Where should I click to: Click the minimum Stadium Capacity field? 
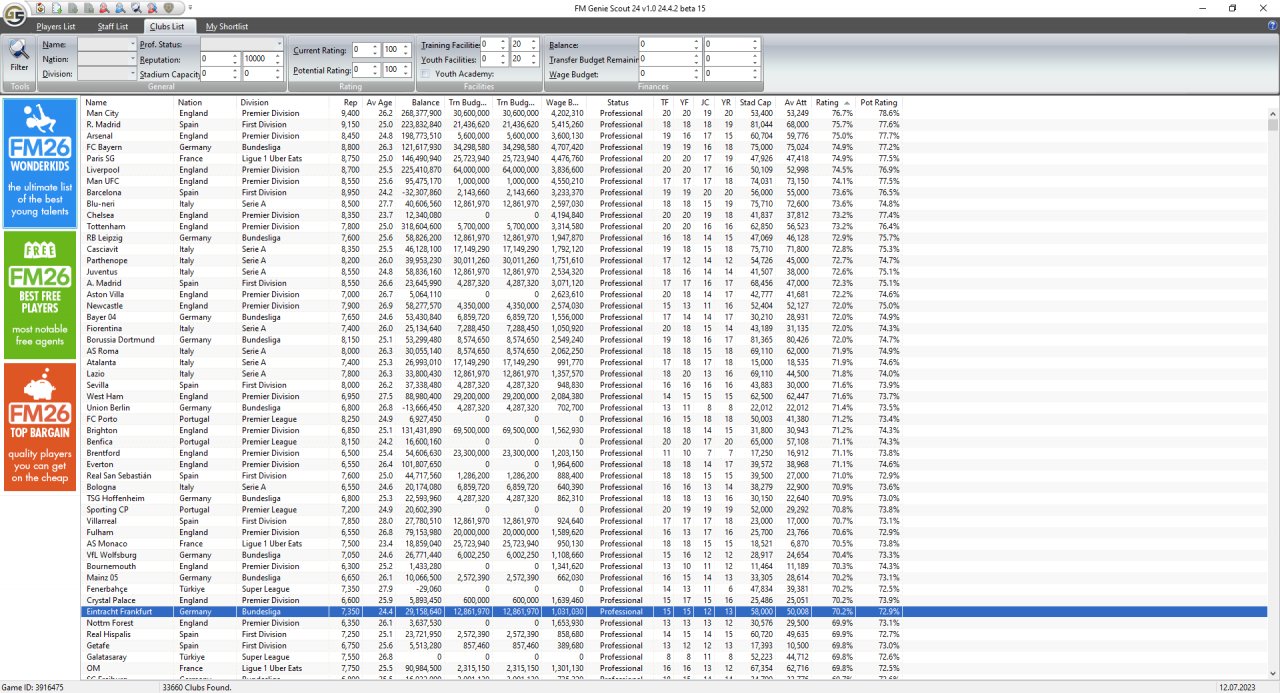[x=215, y=73]
